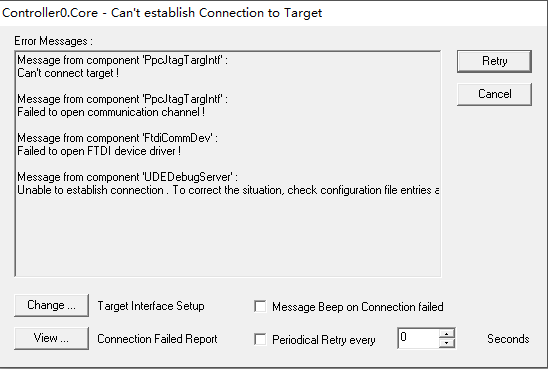Open Change... Target Interface Setup
This screenshot has height=369, width=548.
click(51, 305)
